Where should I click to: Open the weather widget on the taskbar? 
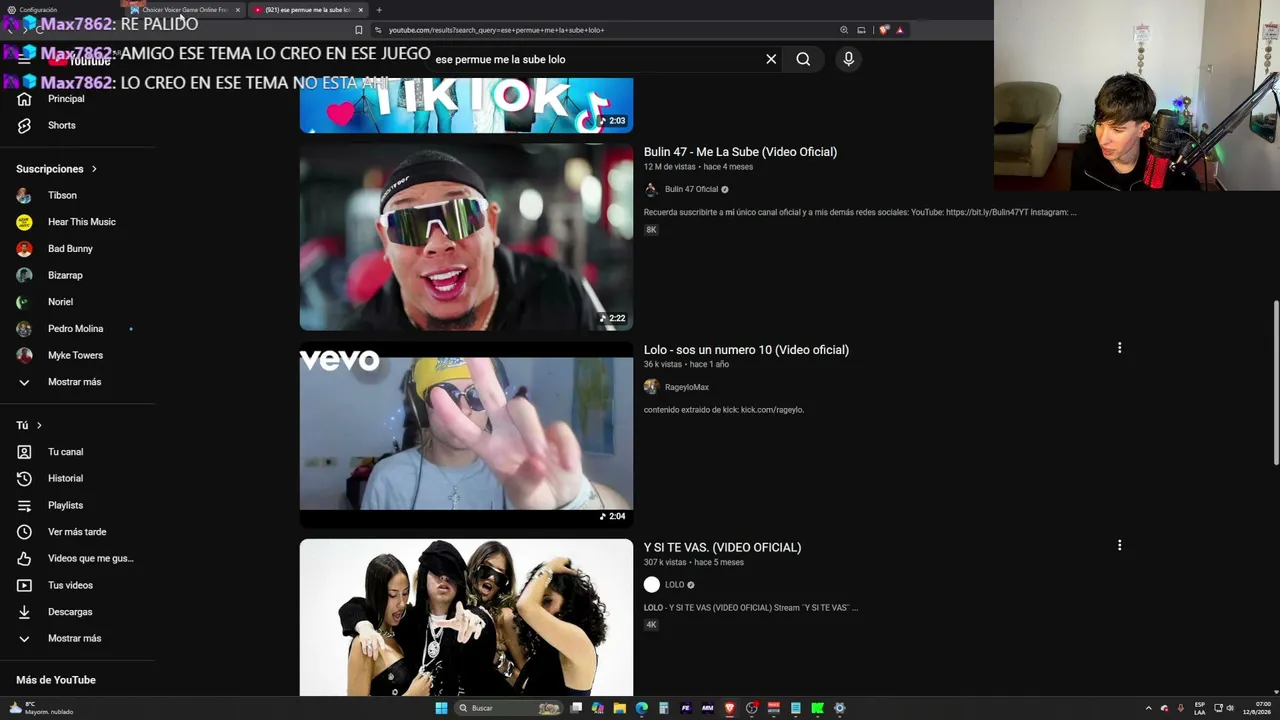coord(40,708)
